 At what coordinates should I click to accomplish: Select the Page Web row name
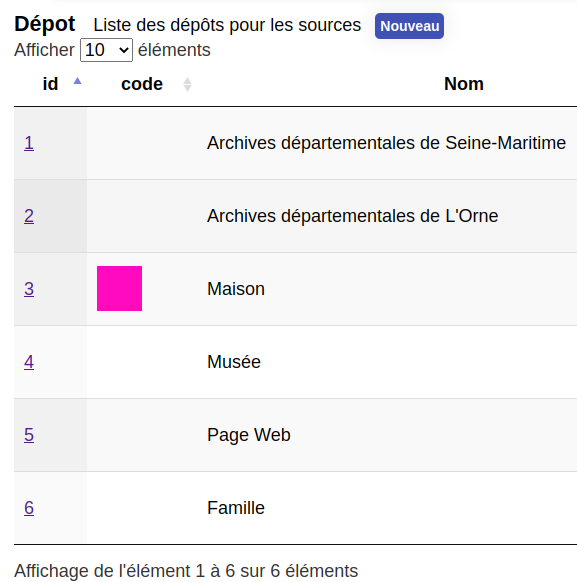pyautogui.click(x=249, y=435)
